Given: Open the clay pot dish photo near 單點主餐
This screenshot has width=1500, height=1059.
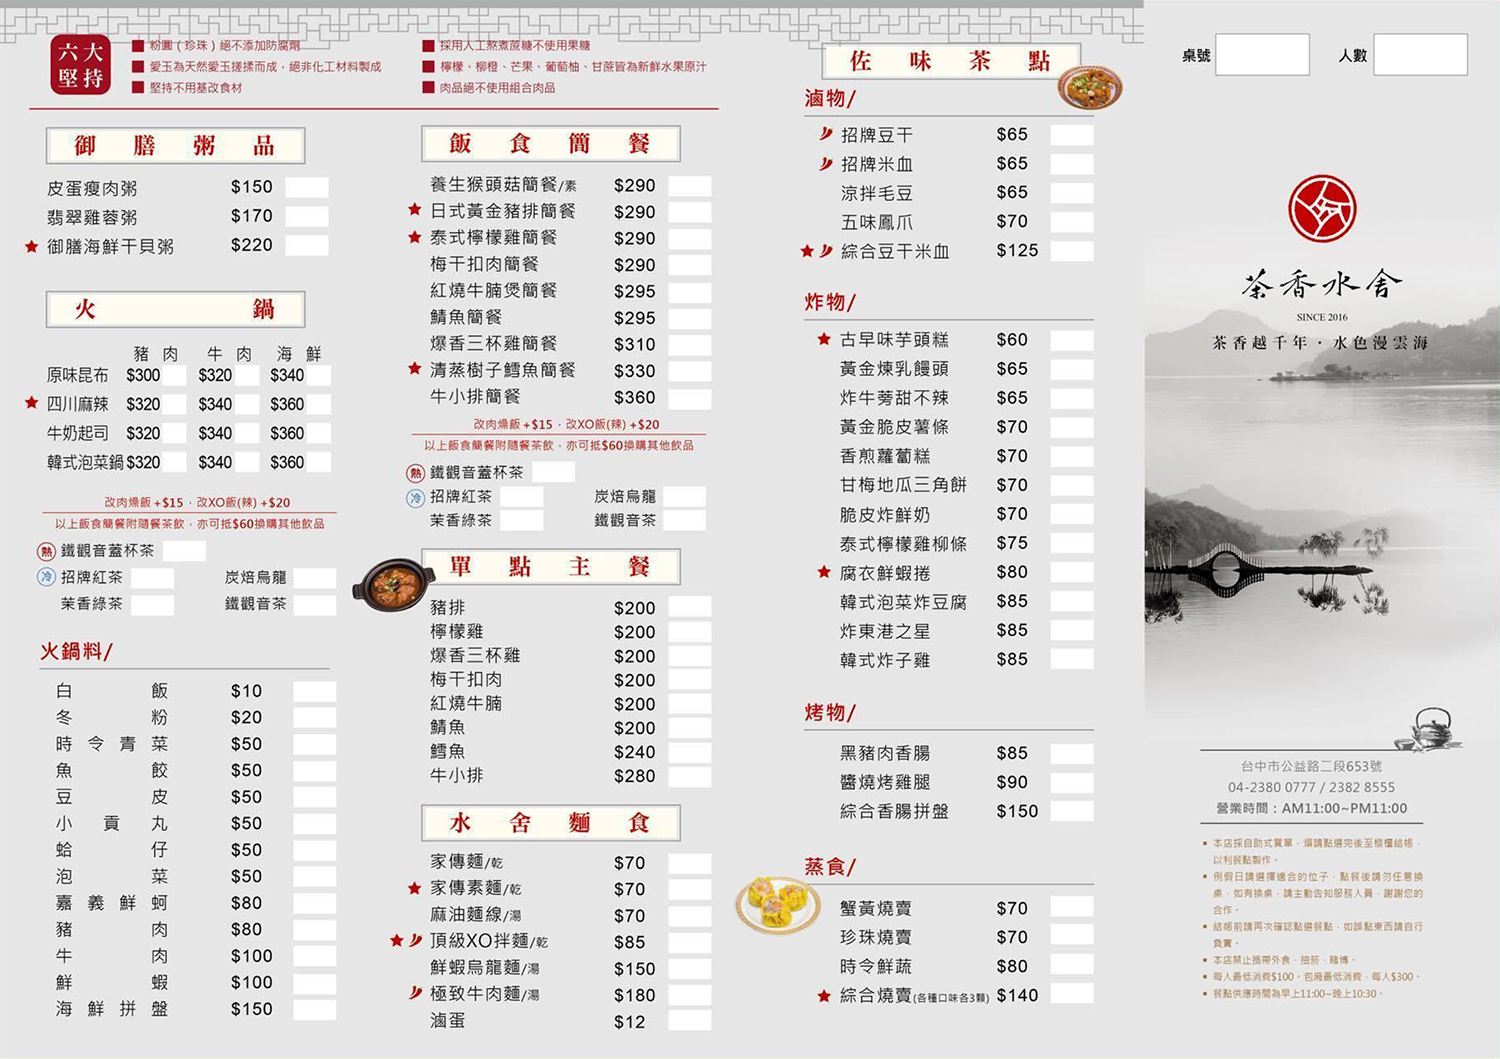Looking at the screenshot, I should (392, 584).
